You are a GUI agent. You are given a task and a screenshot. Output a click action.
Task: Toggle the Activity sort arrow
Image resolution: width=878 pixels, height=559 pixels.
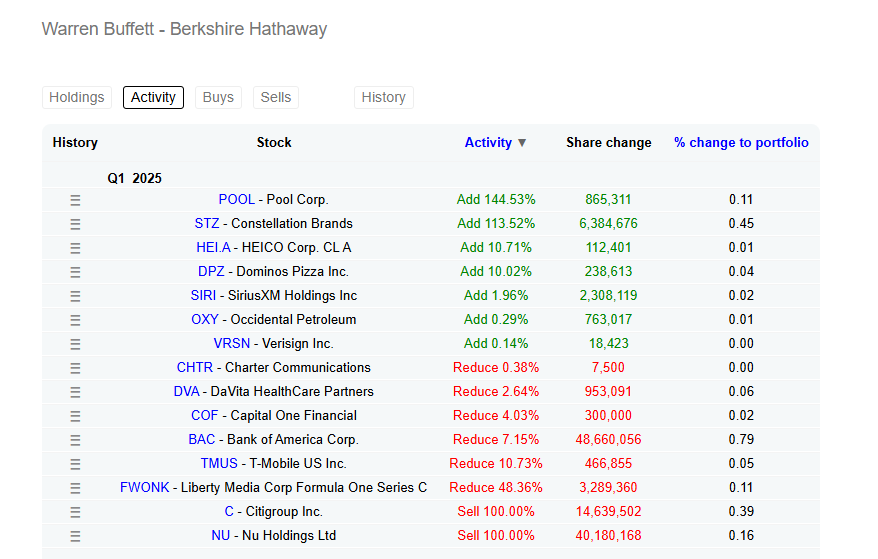coord(522,143)
